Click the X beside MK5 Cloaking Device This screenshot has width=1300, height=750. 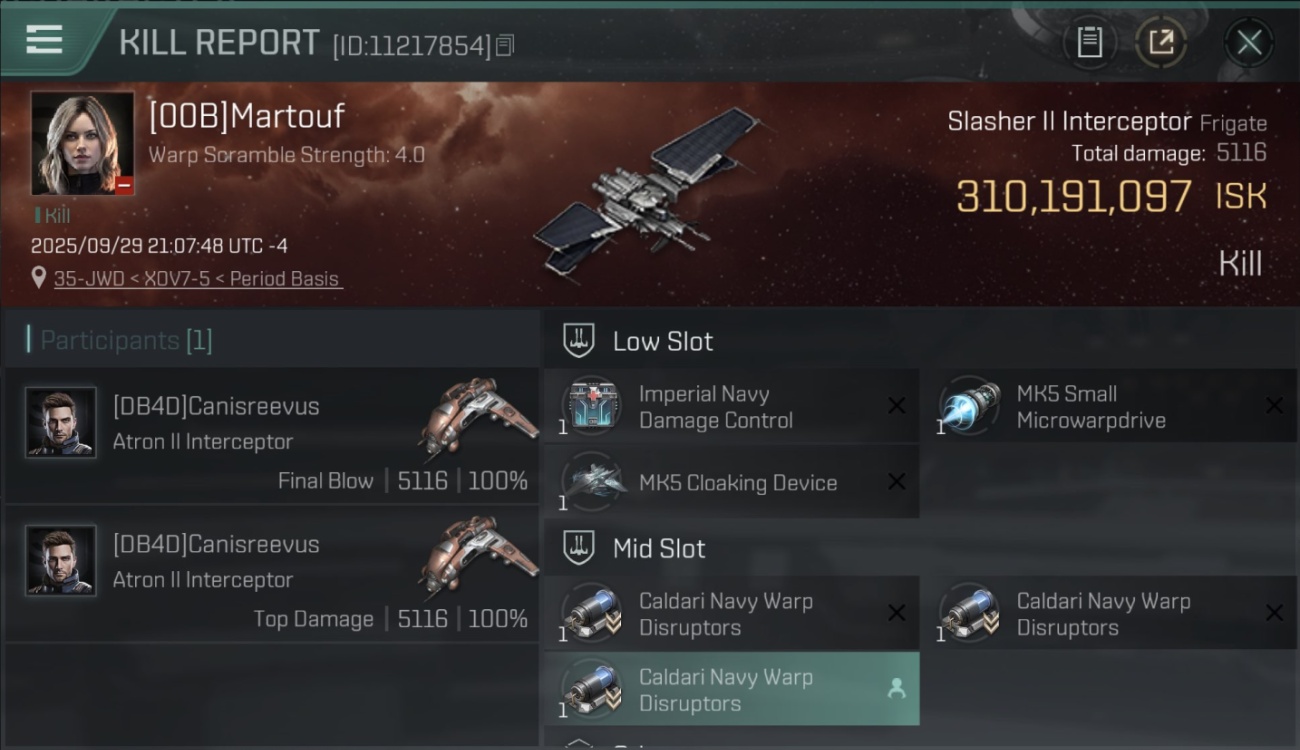[x=896, y=482]
